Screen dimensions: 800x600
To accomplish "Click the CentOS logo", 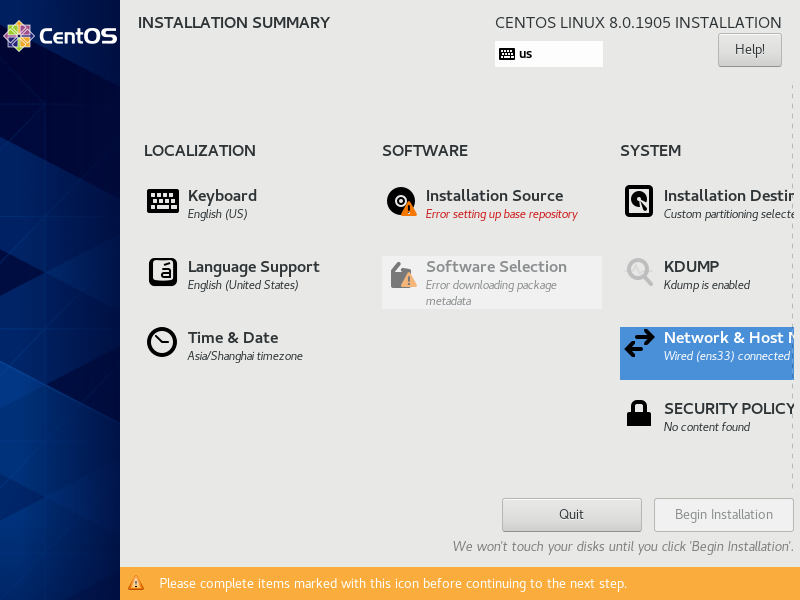I will tap(60, 36).
